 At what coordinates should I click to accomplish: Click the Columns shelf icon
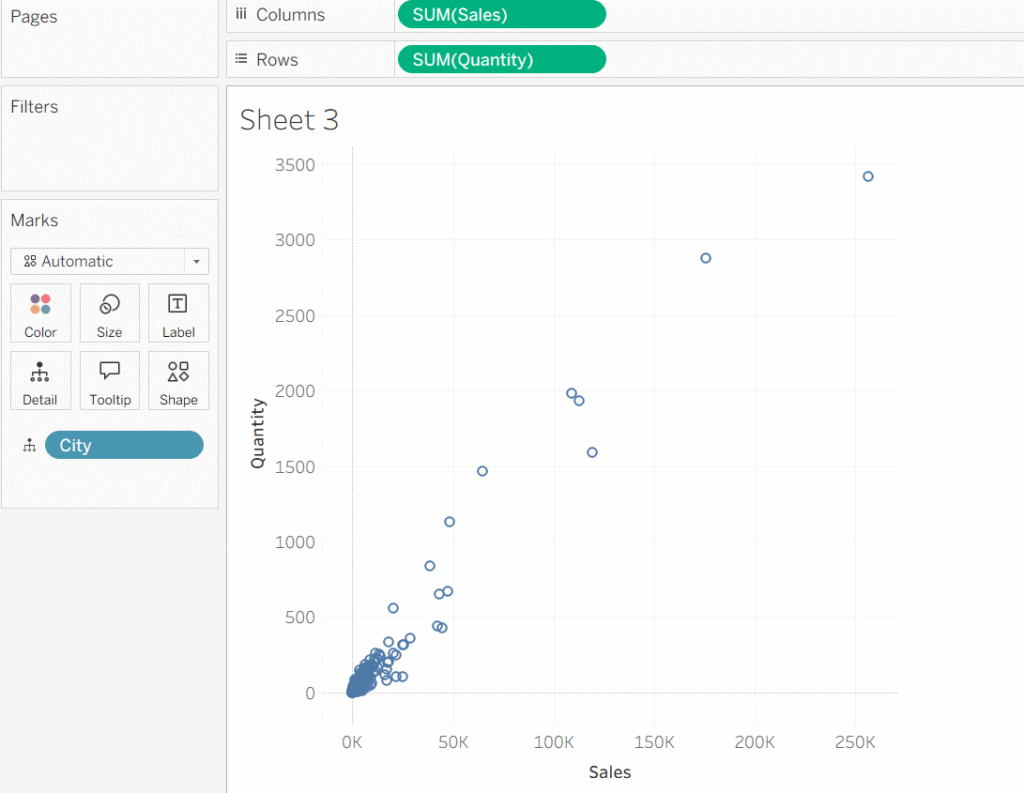click(x=241, y=15)
